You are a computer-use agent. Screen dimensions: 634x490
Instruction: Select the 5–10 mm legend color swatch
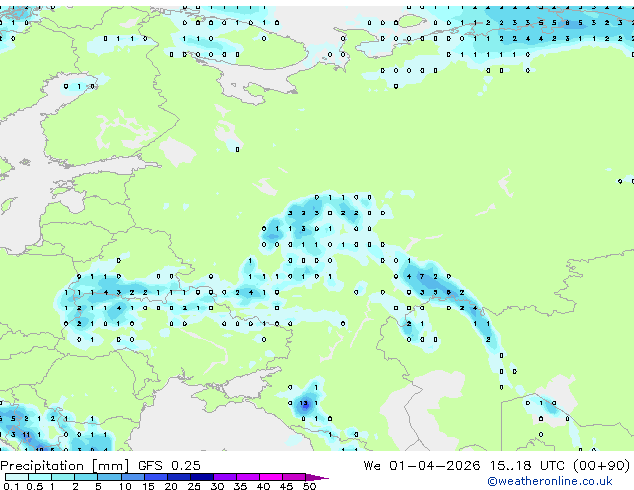coord(109,477)
